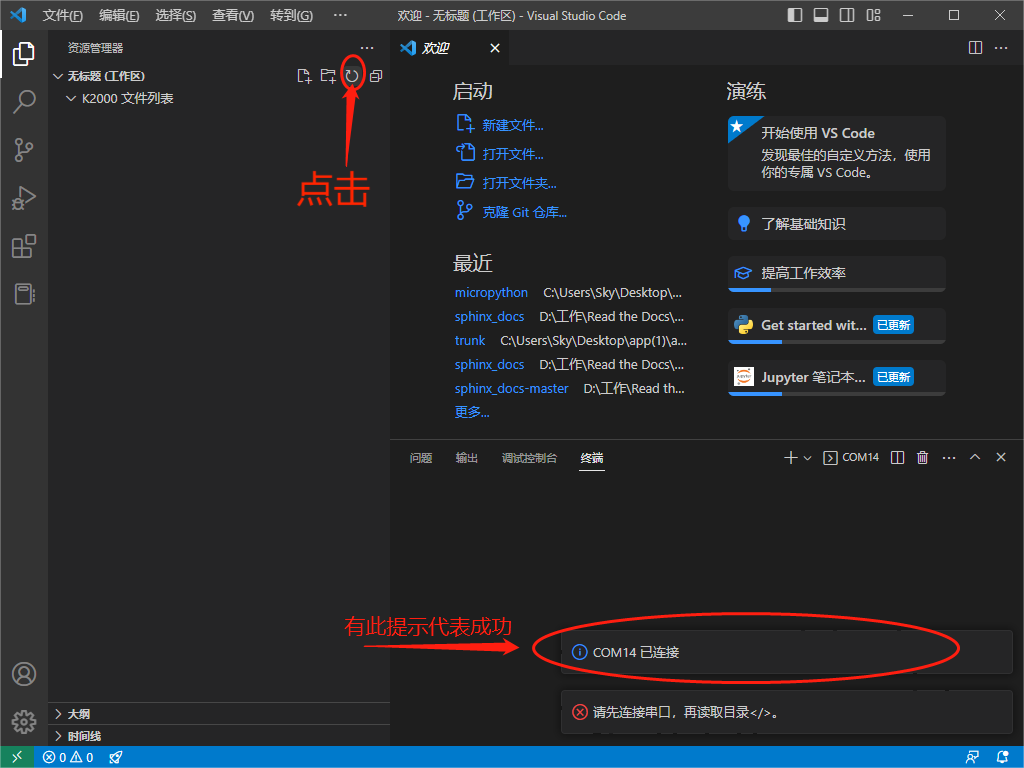Click the New Folder icon in explorer header
Image resolution: width=1024 pixels, height=768 pixels.
pos(328,76)
